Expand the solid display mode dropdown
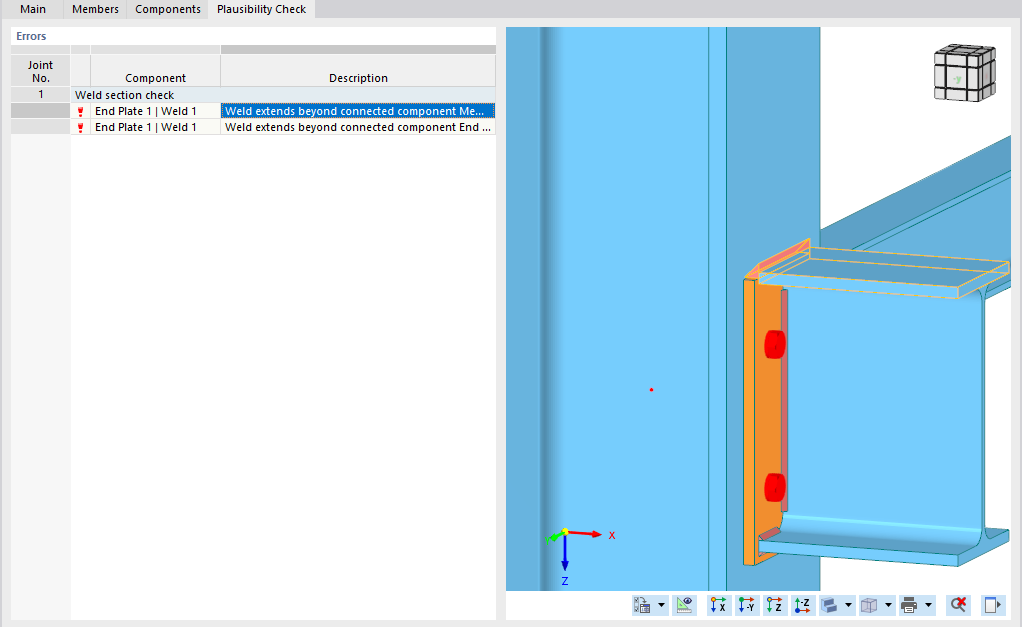 [x=847, y=605]
